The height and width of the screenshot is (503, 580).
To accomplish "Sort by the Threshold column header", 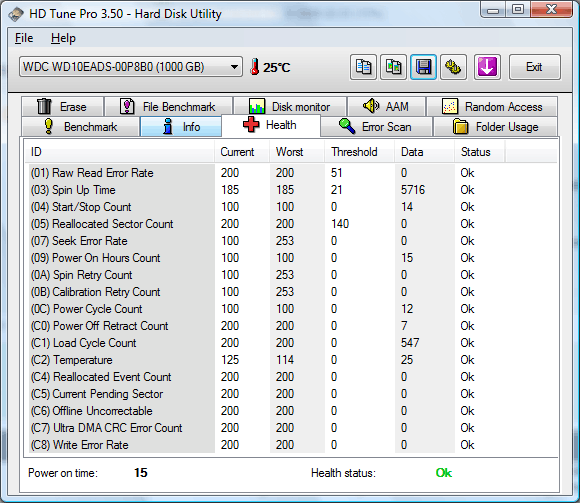I will tap(359, 152).
